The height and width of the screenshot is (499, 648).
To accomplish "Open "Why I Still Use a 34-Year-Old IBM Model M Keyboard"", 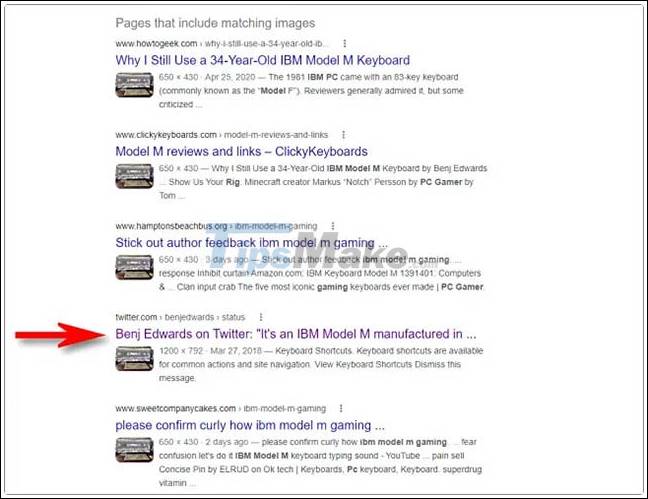I will click(x=262, y=60).
